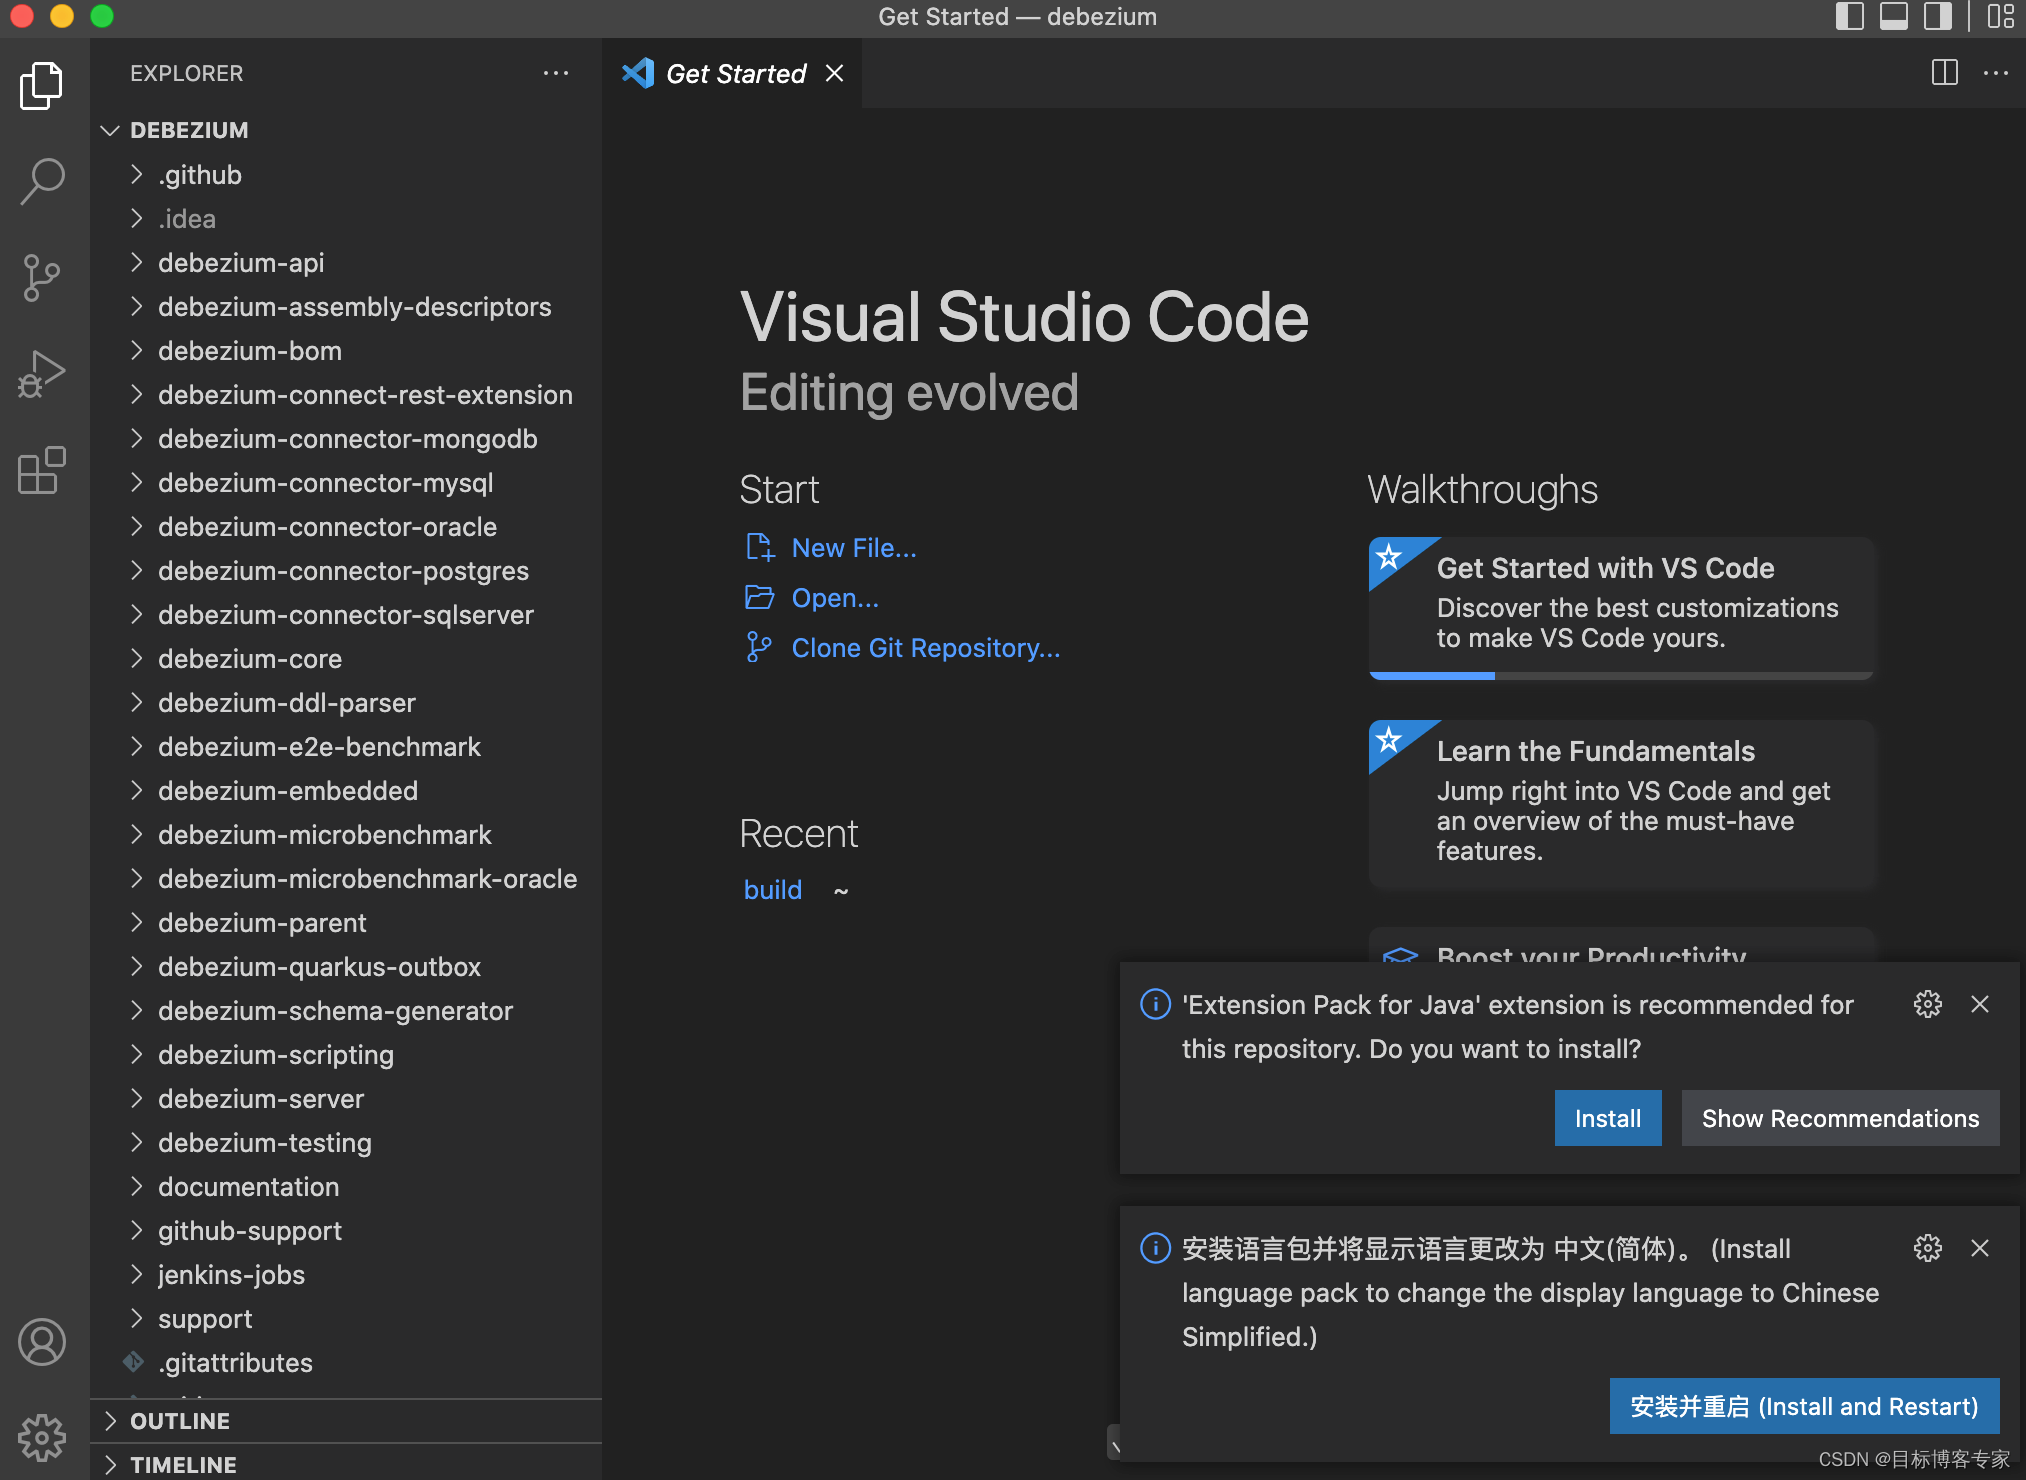Screen dimensions: 2026x1480
Task: Click the New File icon
Action: tap(760, 547)
